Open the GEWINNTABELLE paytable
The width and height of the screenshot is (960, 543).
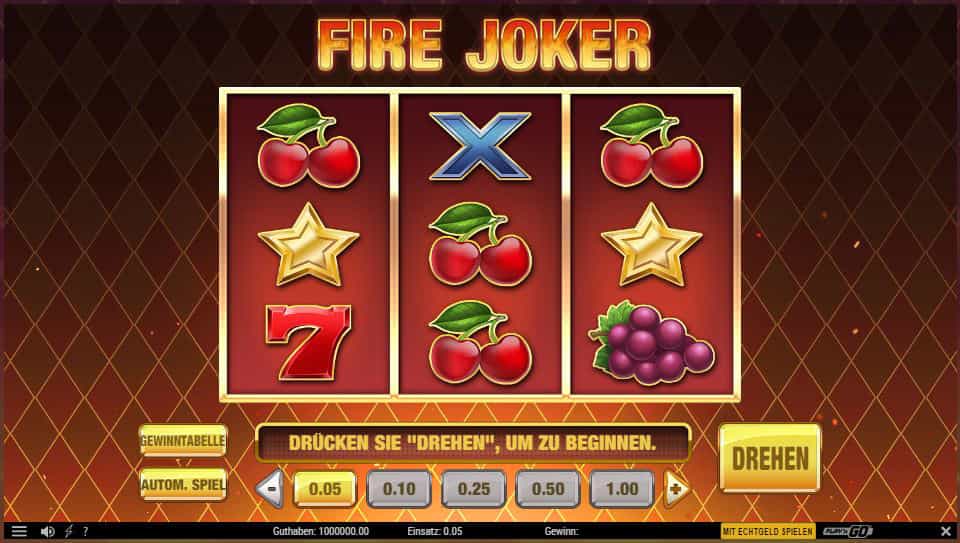click(x=183, y=440)
